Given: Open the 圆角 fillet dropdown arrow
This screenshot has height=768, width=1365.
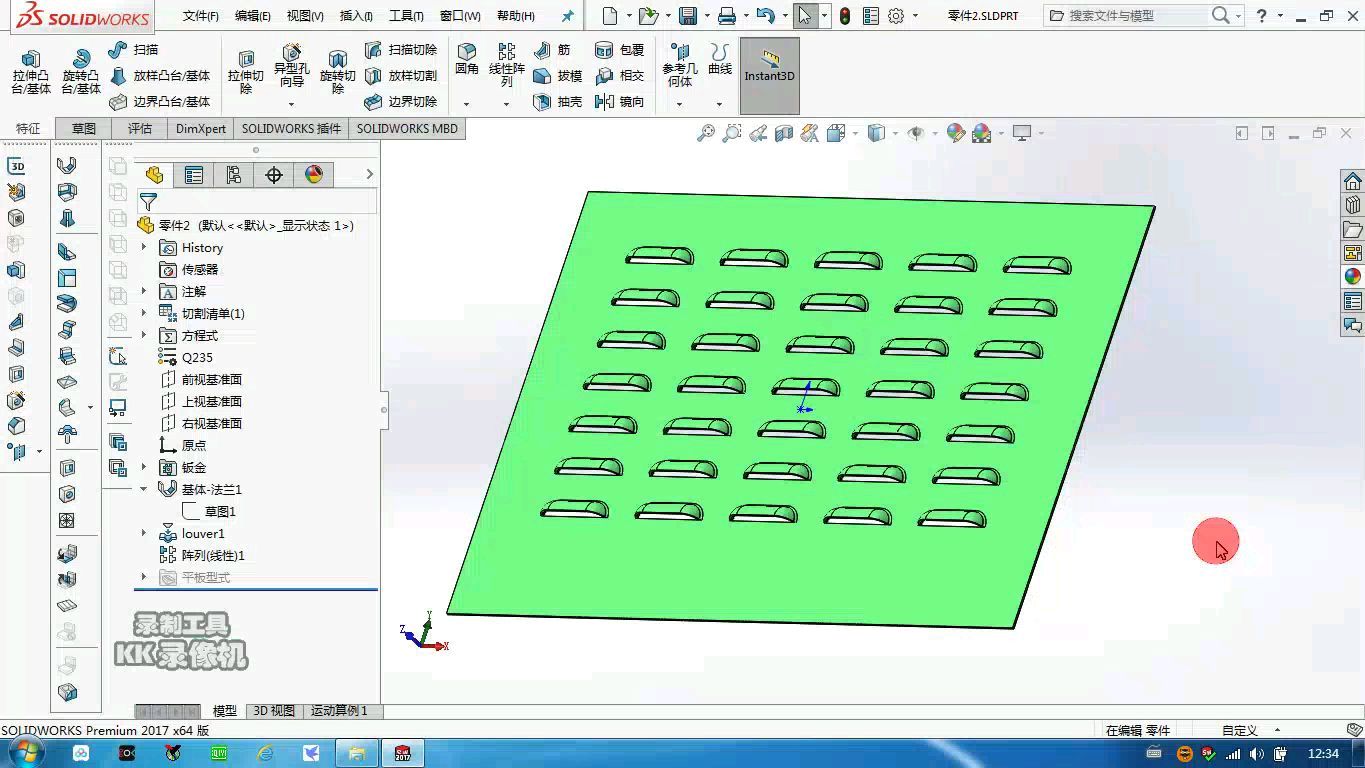Looking at the screenshot, I should [466, 104].
